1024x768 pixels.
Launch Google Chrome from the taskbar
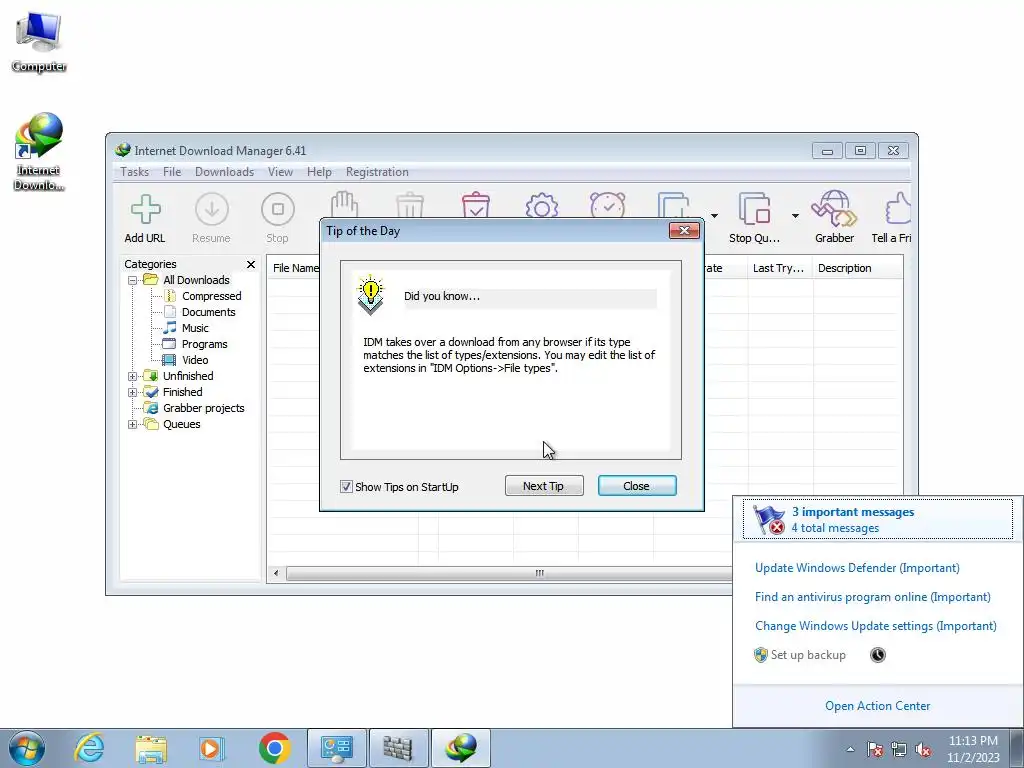pyautogui.click(x=274, y=748)
